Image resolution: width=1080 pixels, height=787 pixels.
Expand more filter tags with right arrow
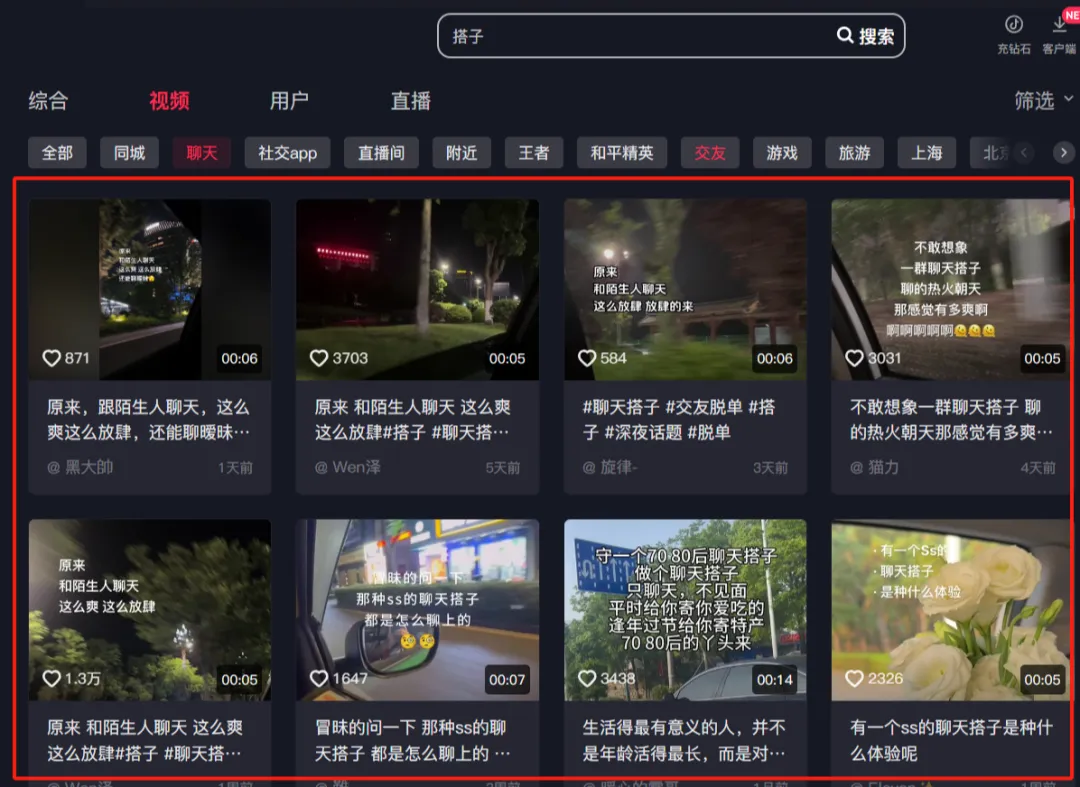1064,152
